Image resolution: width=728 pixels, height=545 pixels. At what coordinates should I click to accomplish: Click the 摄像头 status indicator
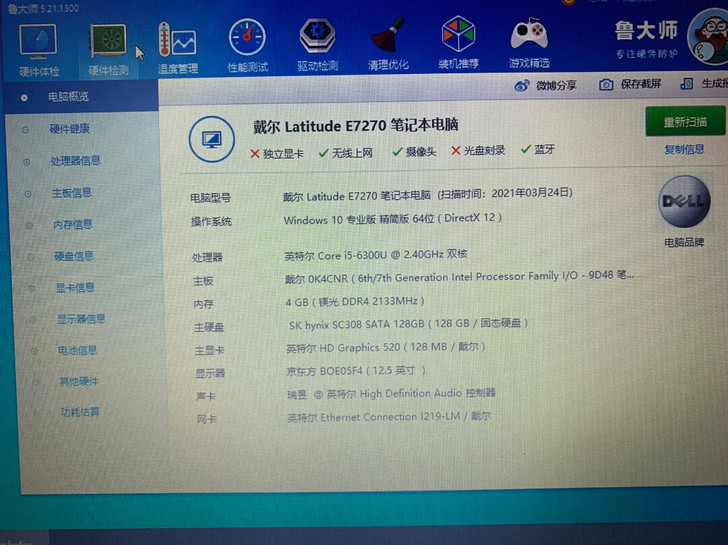coord(414,152)
